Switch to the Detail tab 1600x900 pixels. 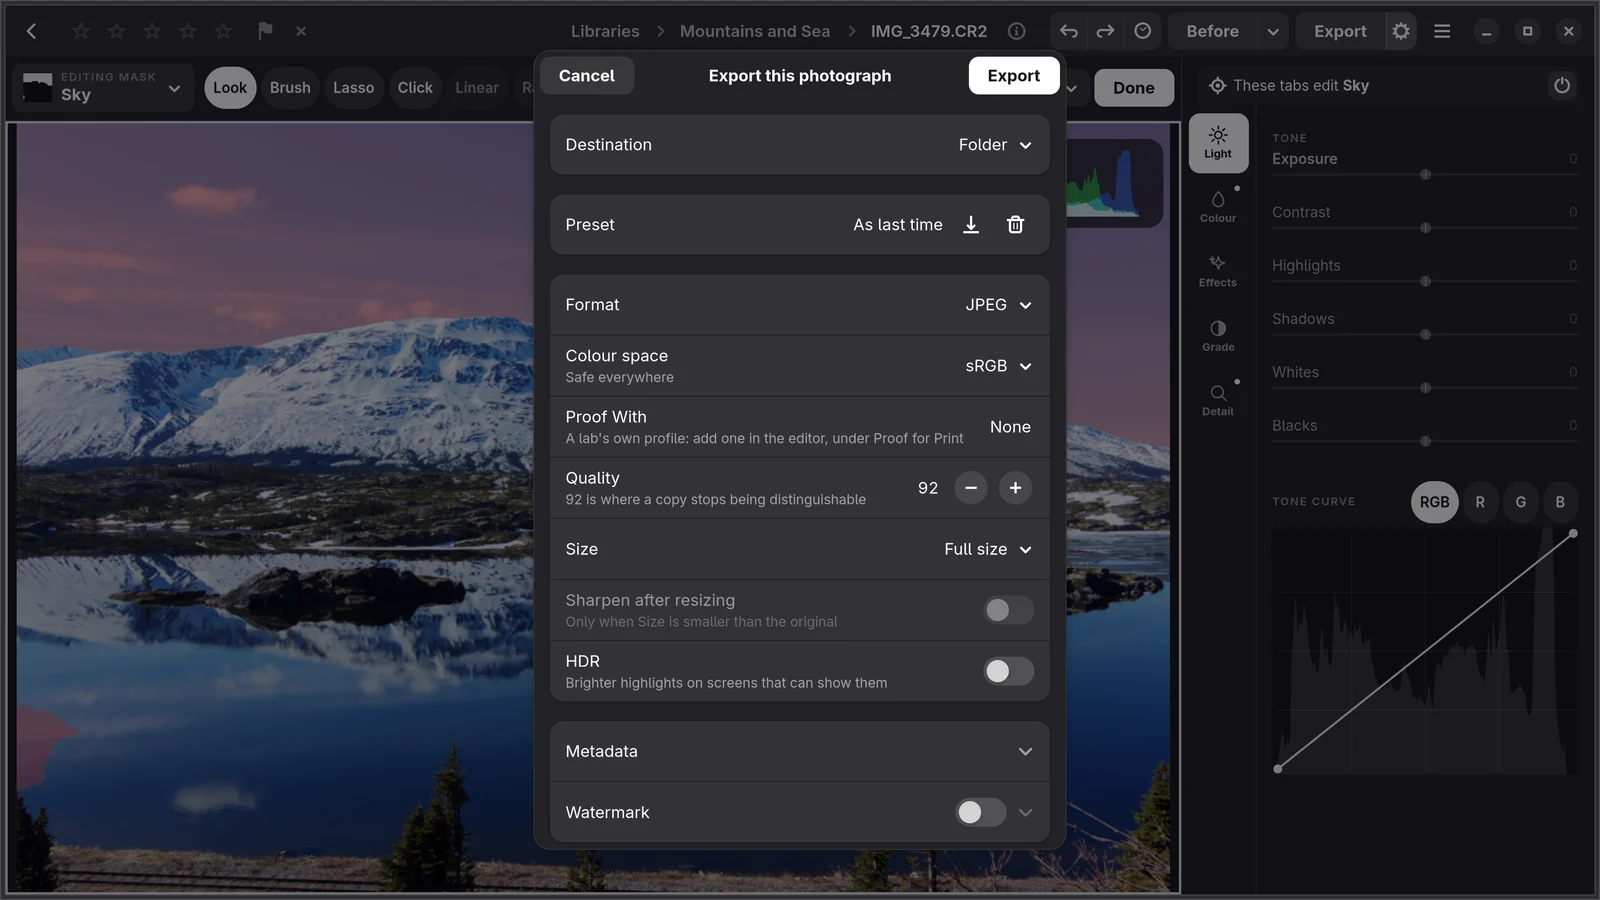coord(1218,400)
